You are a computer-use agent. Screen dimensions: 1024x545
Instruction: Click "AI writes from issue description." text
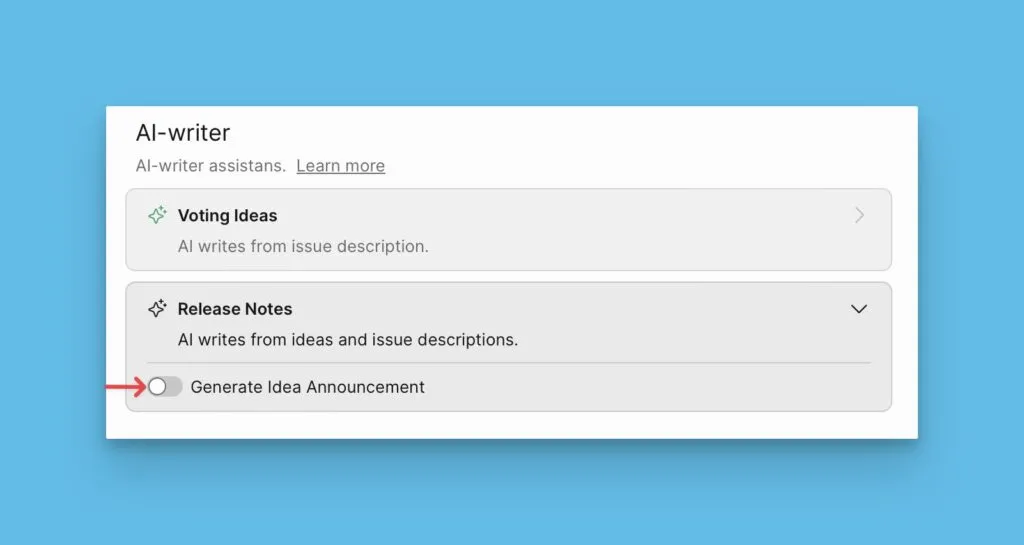[x=303, y=245]
